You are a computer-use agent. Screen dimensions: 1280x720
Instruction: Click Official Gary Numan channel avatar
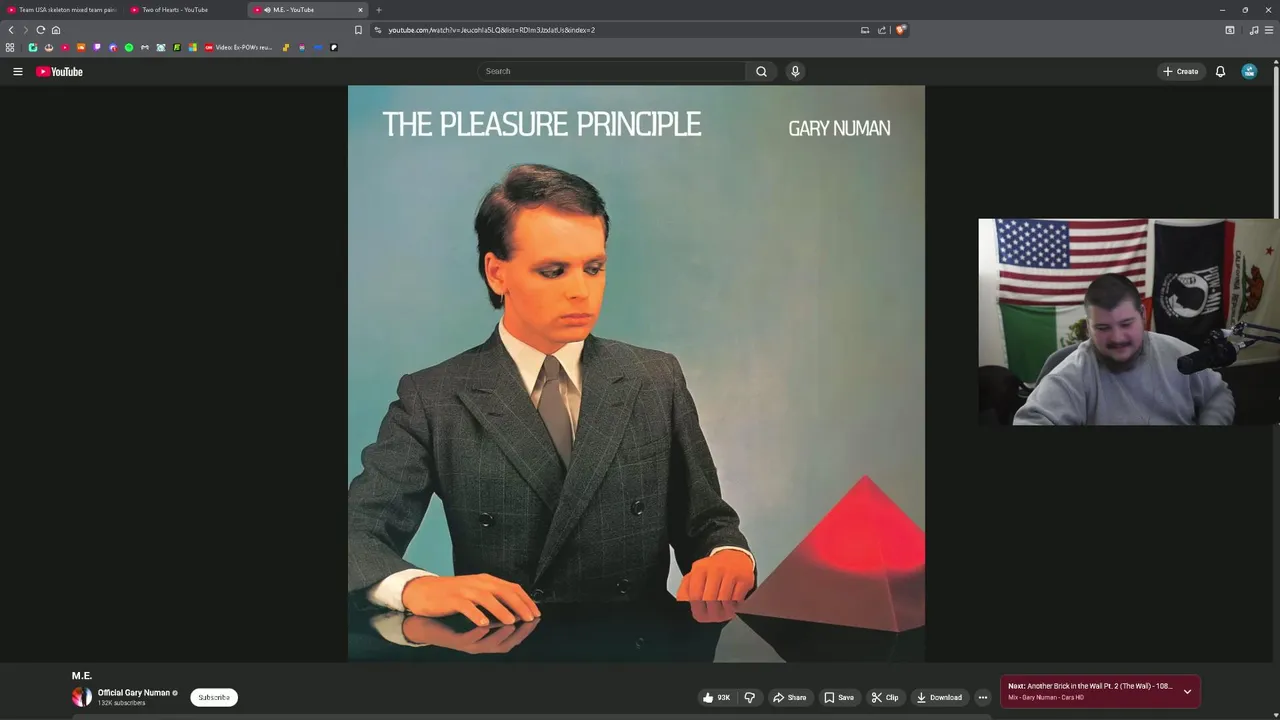[82, 697]
